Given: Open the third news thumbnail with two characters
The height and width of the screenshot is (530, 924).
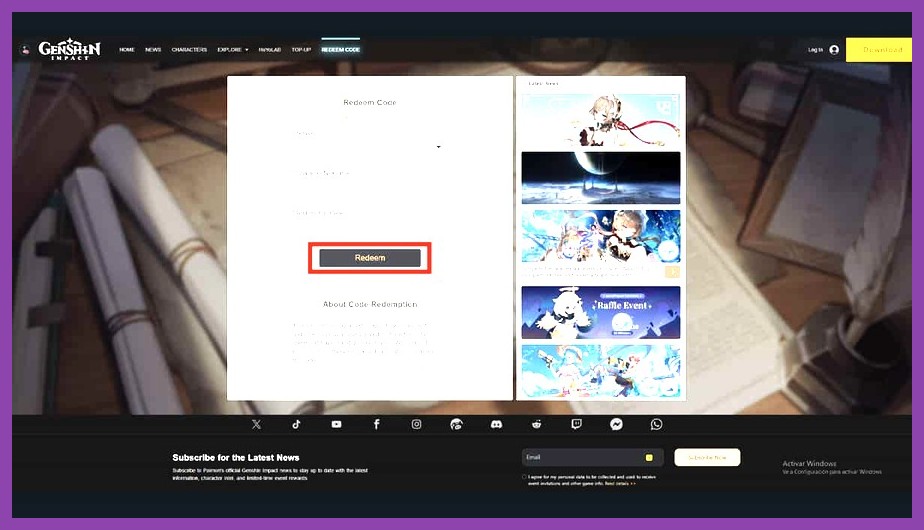Looking at the screenshot, I should point(600,236).
